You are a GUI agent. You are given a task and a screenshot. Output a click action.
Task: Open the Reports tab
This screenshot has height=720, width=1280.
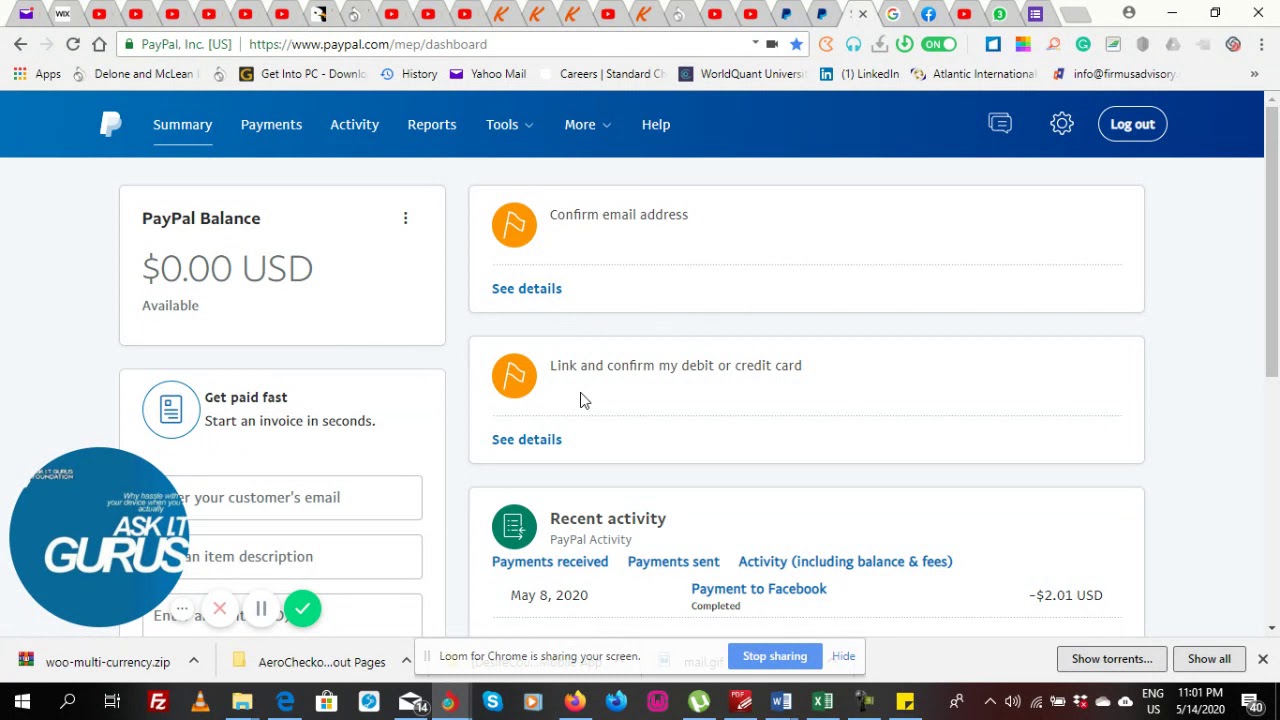pos(431,124)
